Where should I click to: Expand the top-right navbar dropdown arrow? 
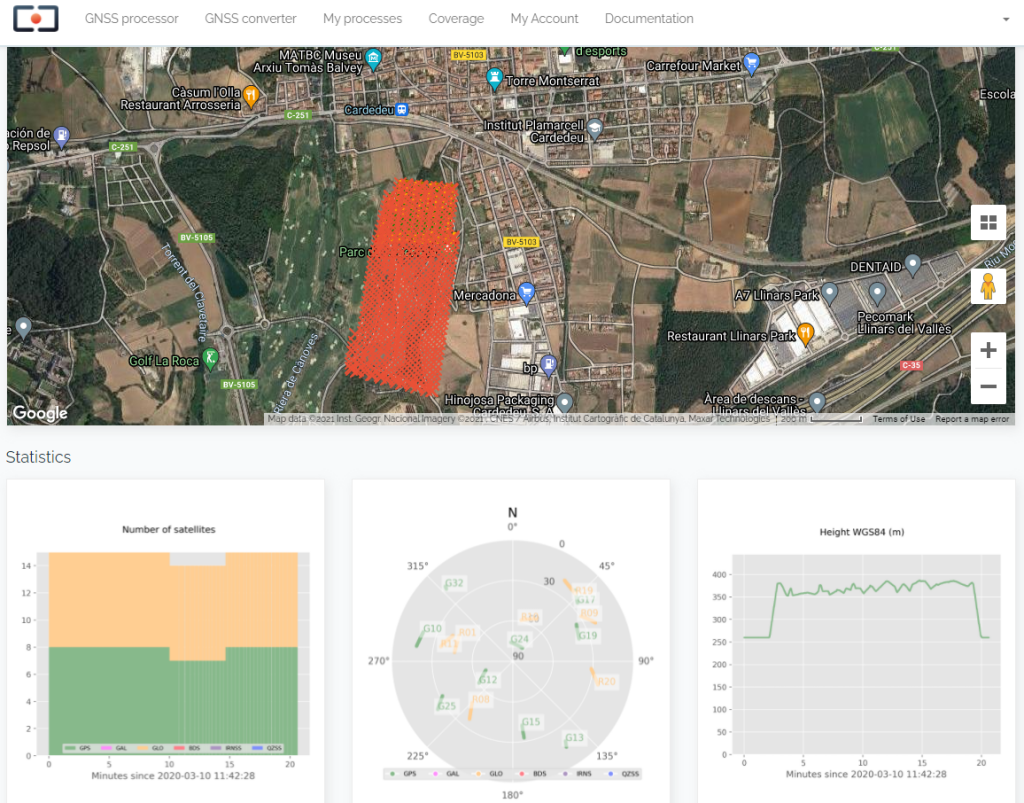pyautogui.click(x=1004, y=19)
